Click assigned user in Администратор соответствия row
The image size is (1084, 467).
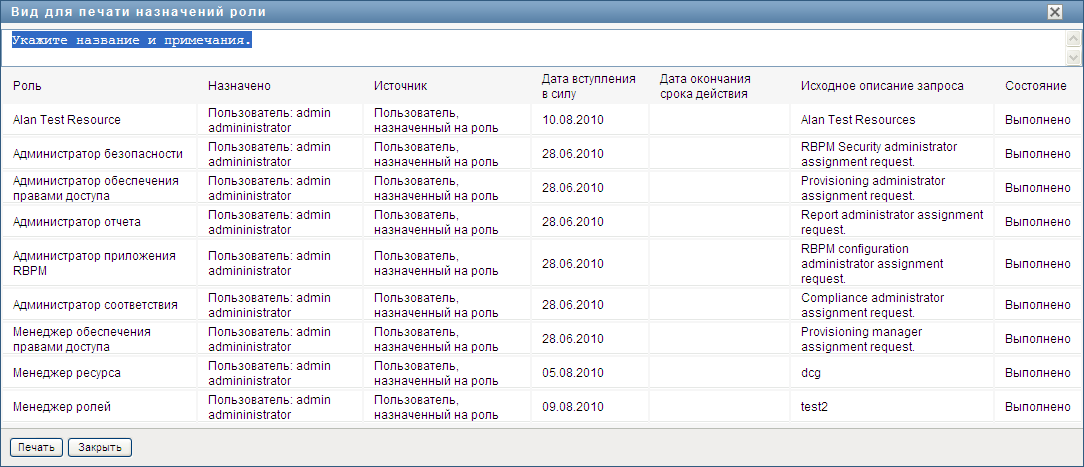[270, 305]
